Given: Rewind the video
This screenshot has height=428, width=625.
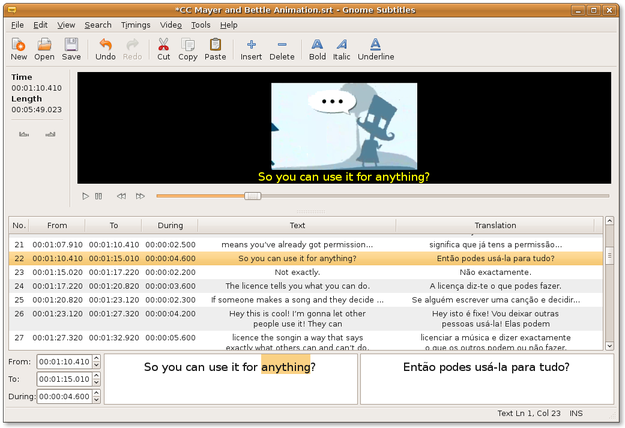Looking at the screenshot, I should (121, 196).
